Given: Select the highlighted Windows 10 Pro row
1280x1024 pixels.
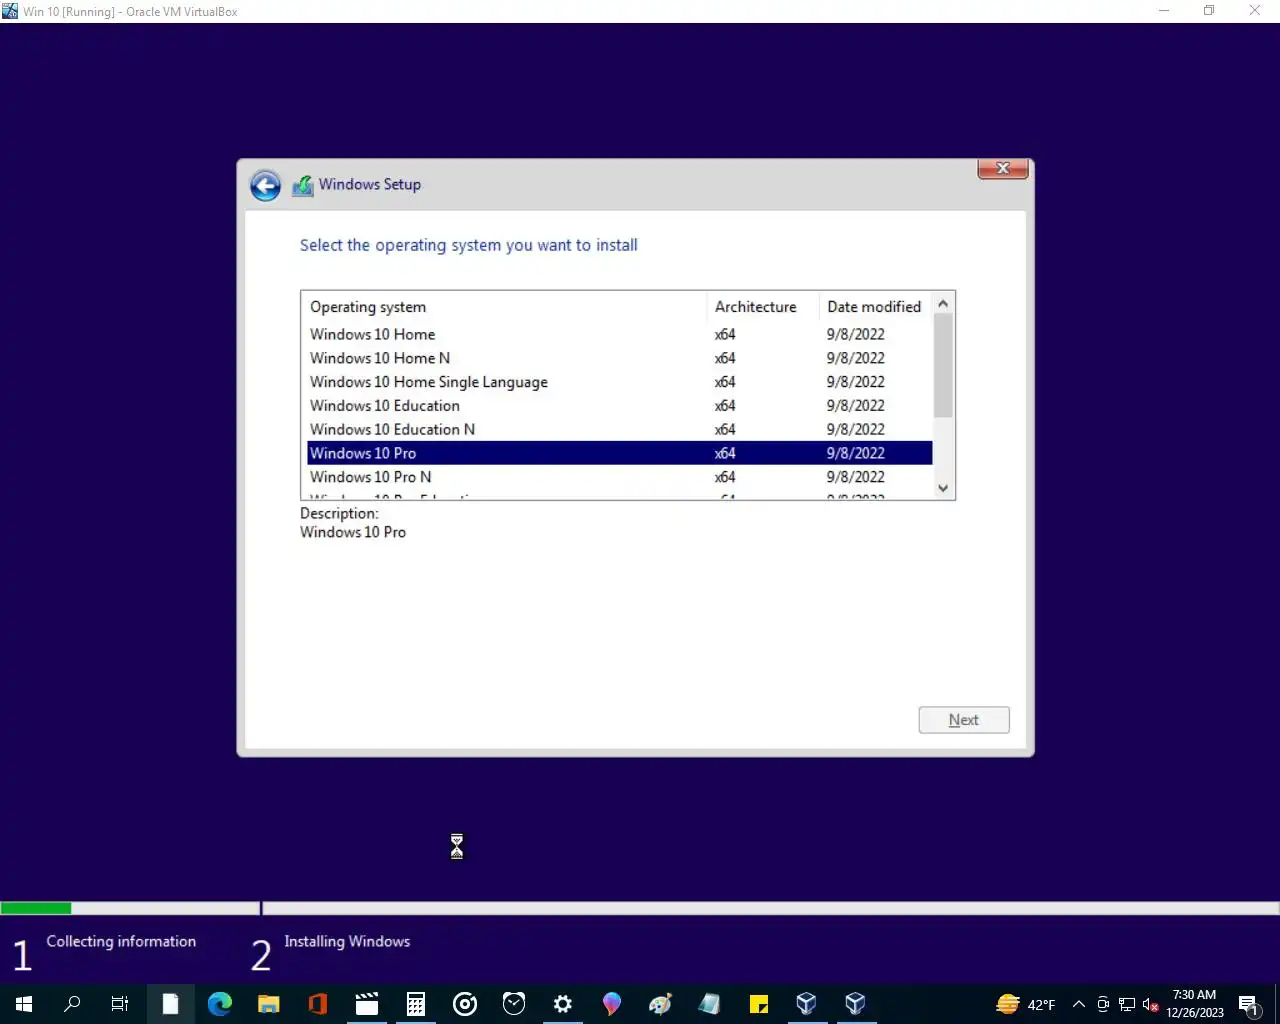Looking at the screenshot, I should [619, 453].
